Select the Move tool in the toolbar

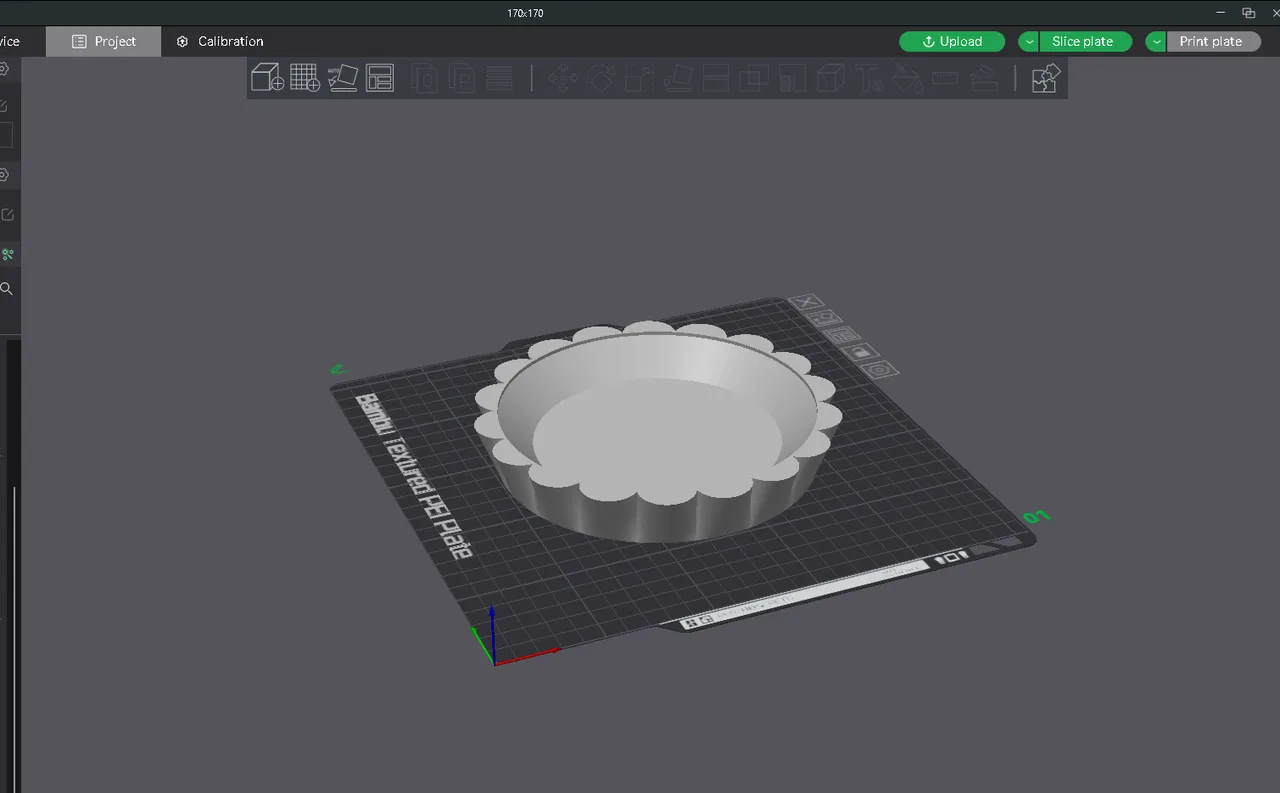pyautogui.click(x=562, y=78)
